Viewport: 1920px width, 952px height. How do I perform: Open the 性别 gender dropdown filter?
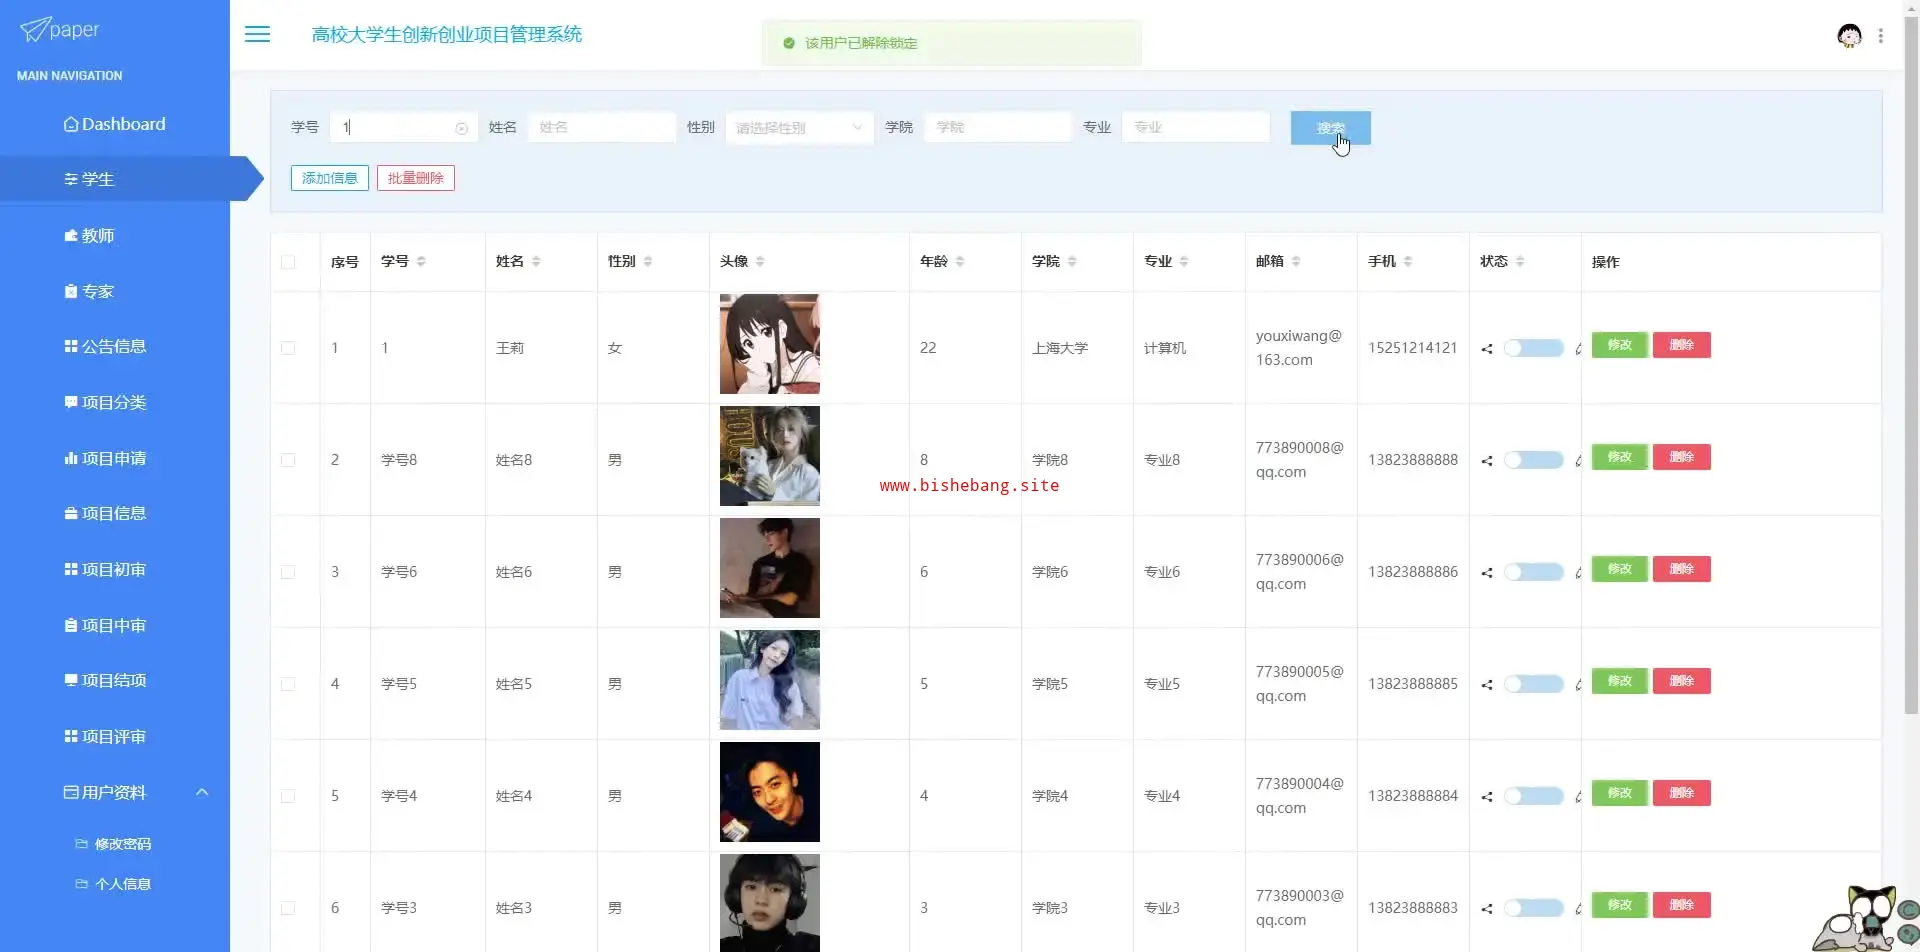799,128
